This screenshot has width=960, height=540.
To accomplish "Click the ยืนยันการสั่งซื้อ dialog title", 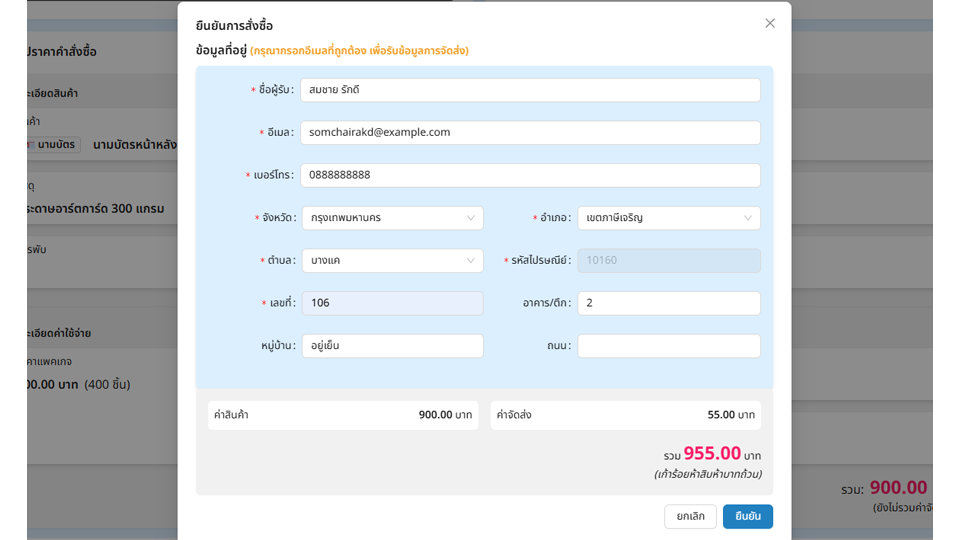I will pos(234,26).
